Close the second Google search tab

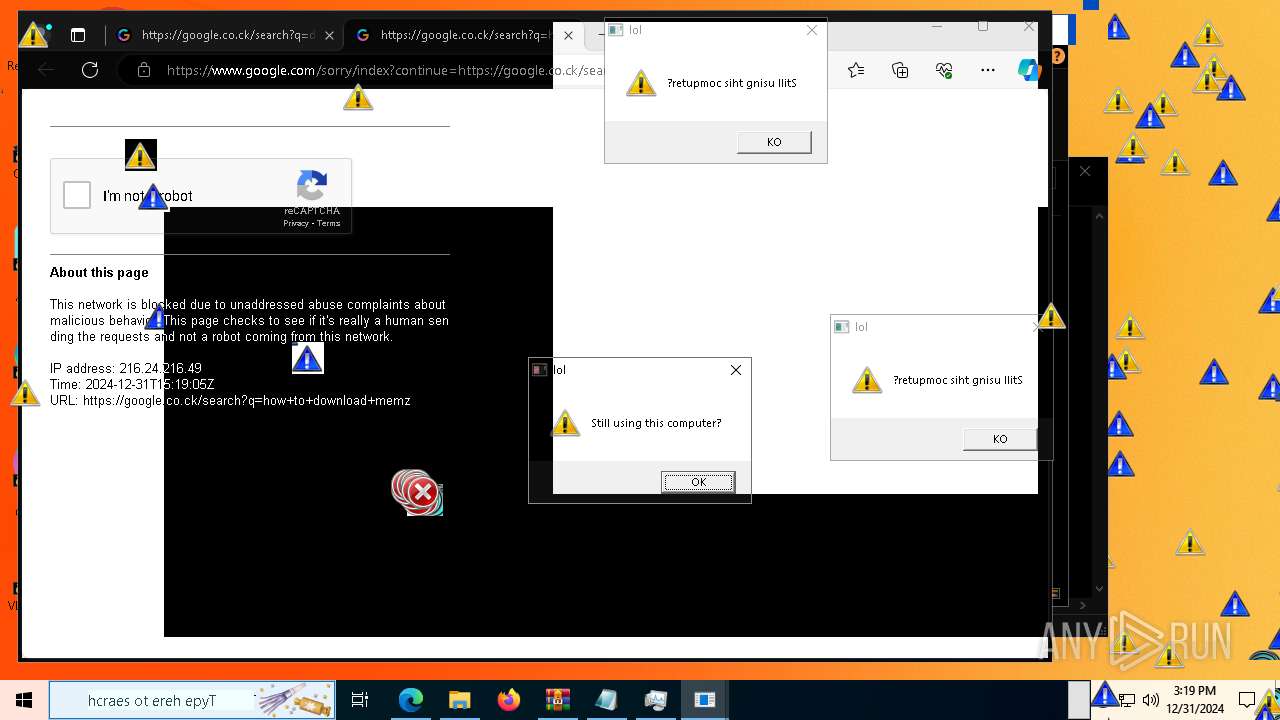tap(568, 35)
